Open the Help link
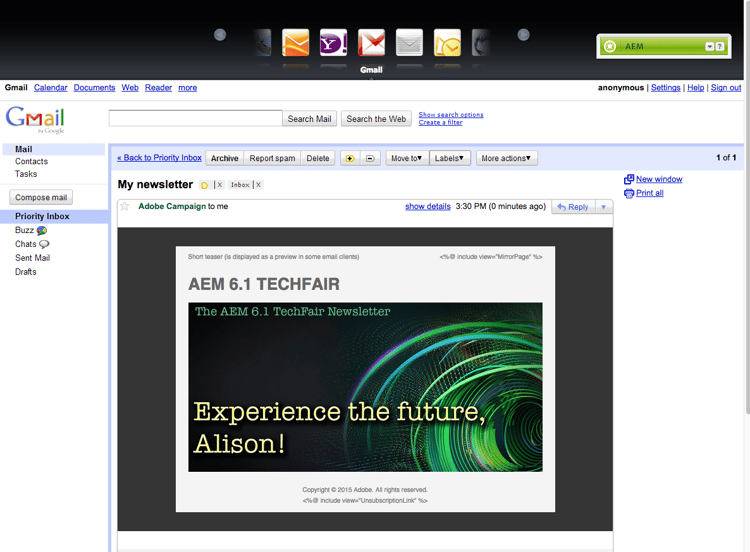This screenshot has height=552, width=750. [695, 88]
